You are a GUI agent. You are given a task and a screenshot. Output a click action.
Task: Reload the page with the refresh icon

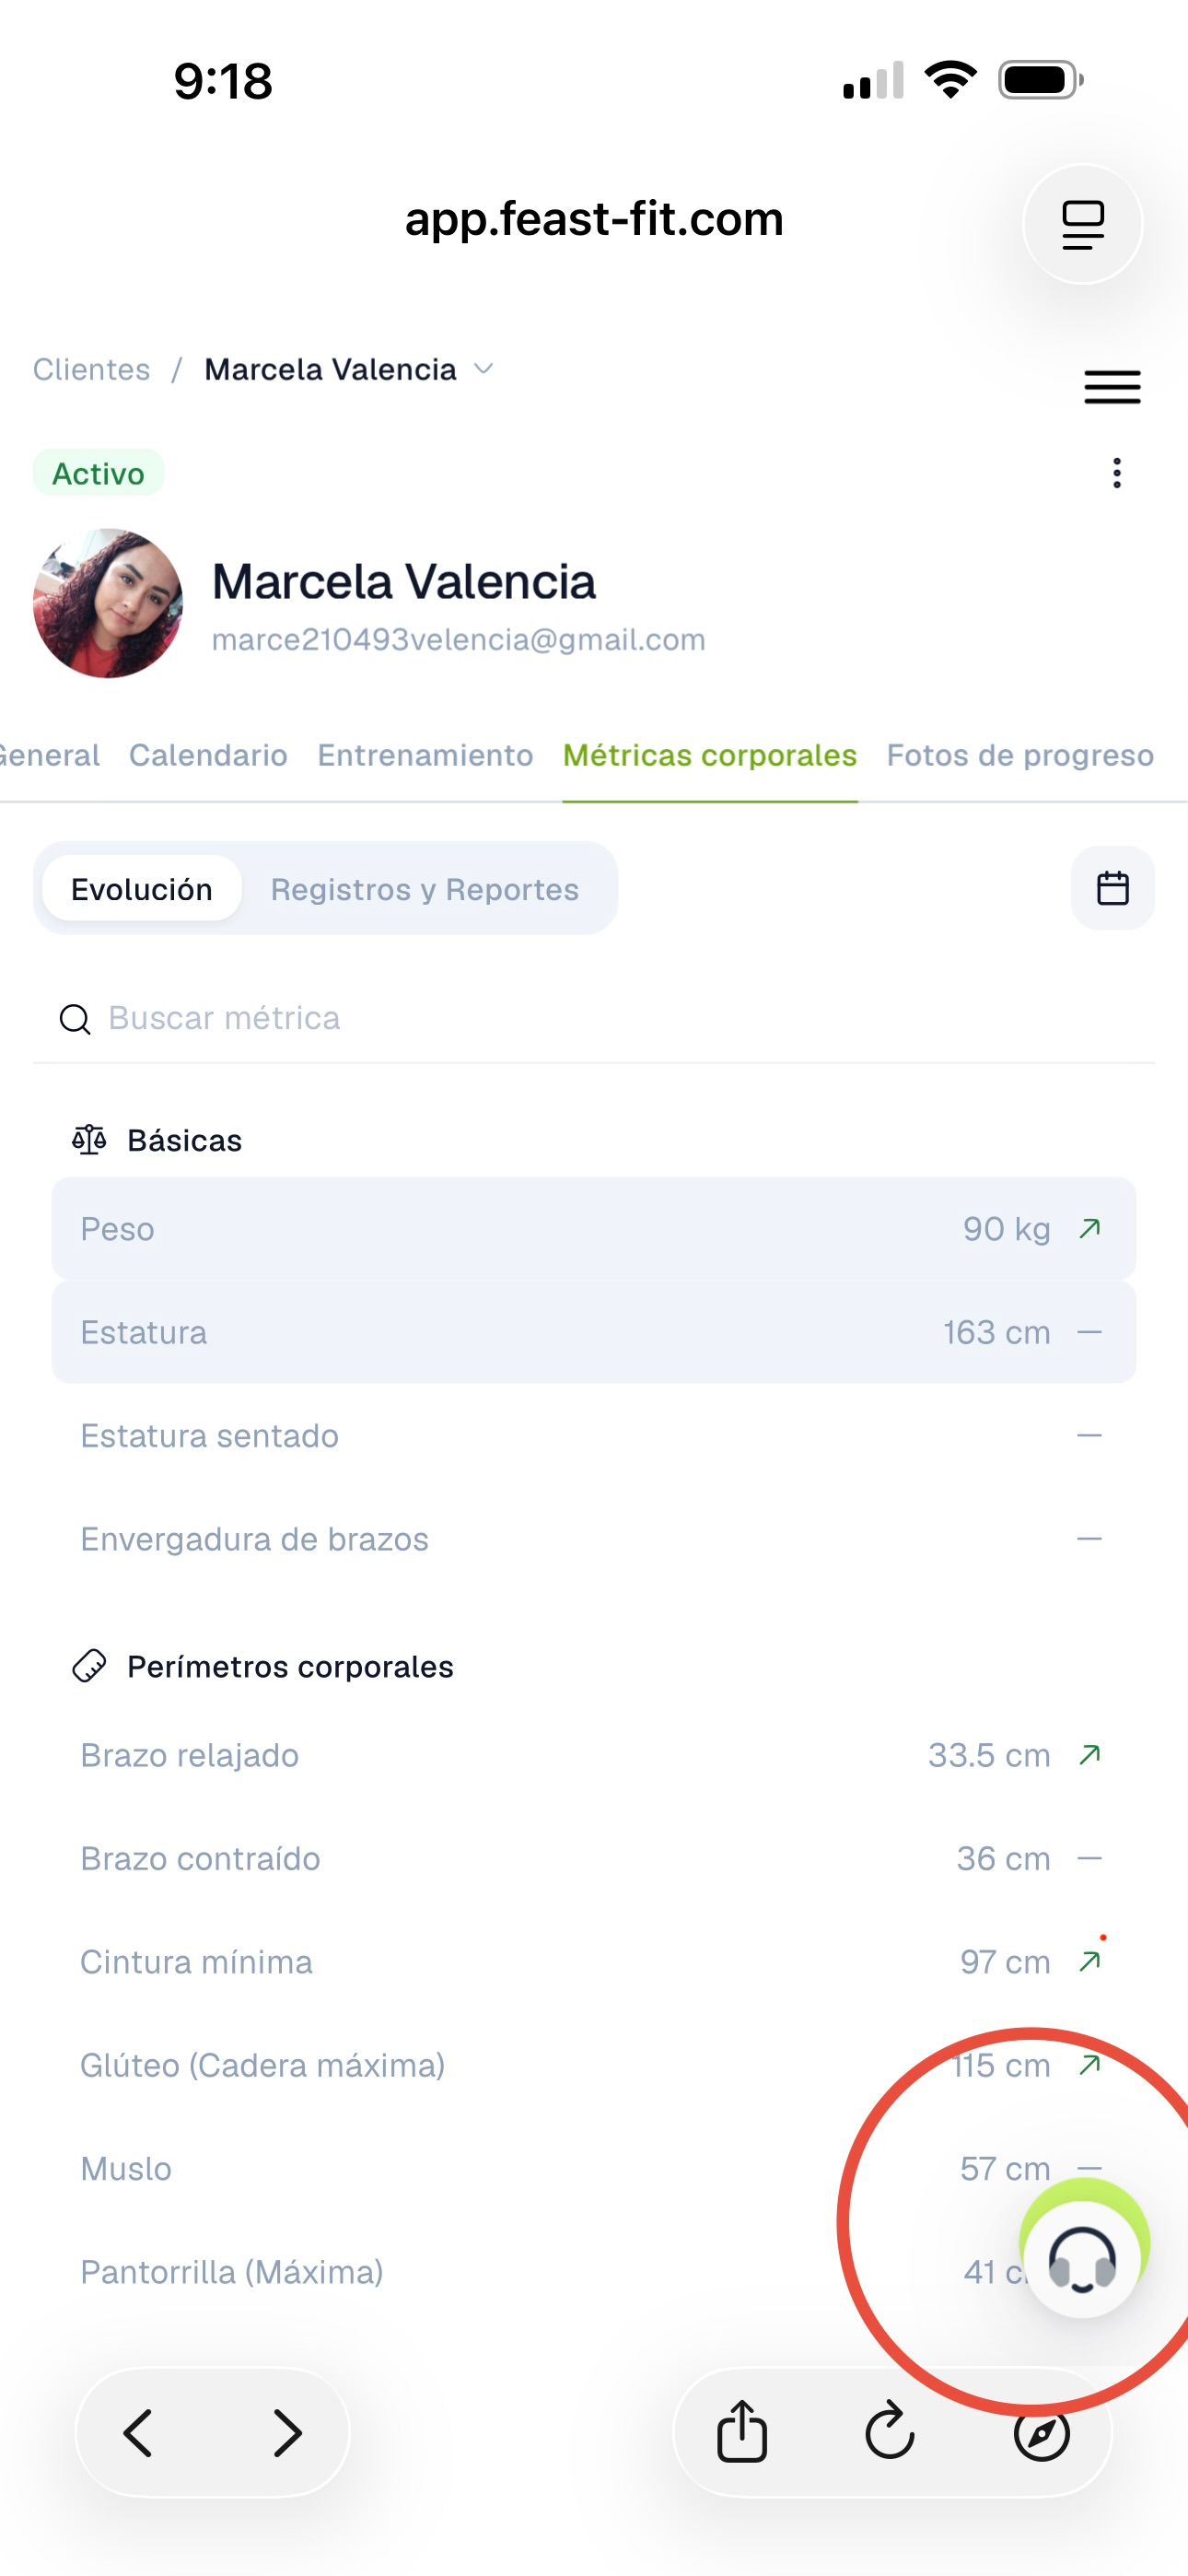click(890, 2432)
